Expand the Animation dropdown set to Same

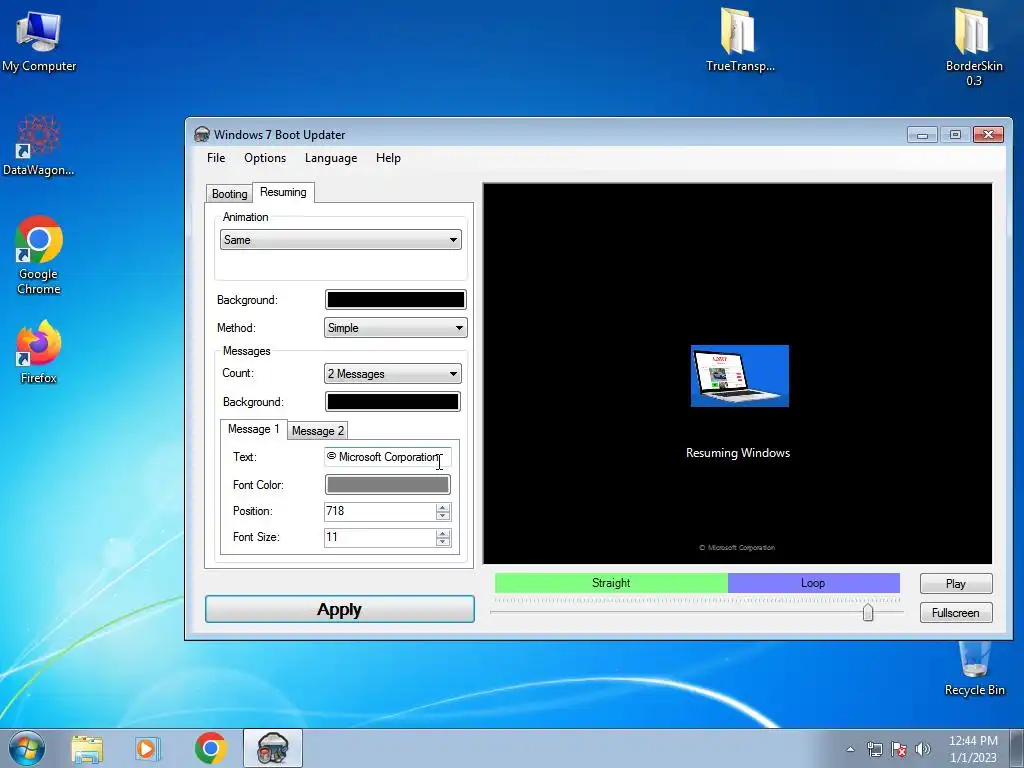(341, 240)
